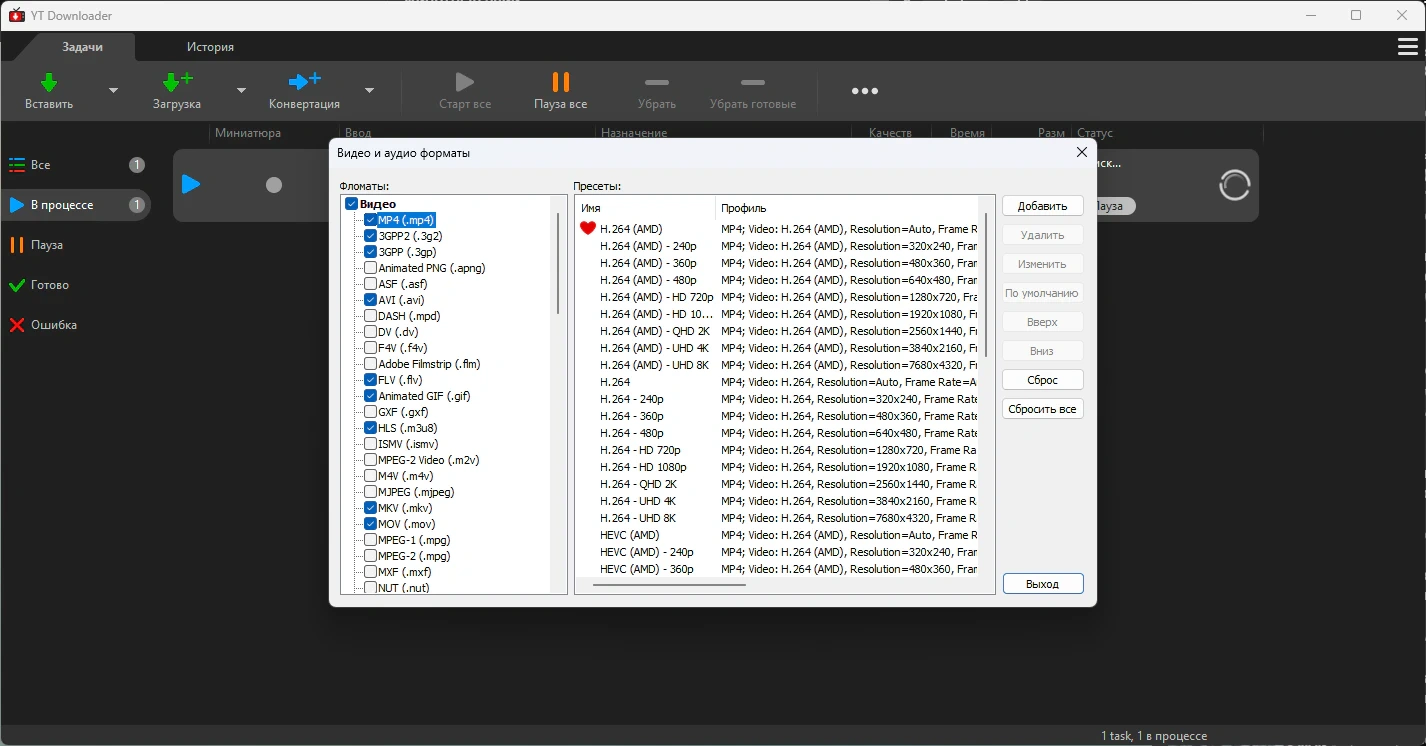Click the Удалить button
1426x746 pixels.
coord(1043,235)
